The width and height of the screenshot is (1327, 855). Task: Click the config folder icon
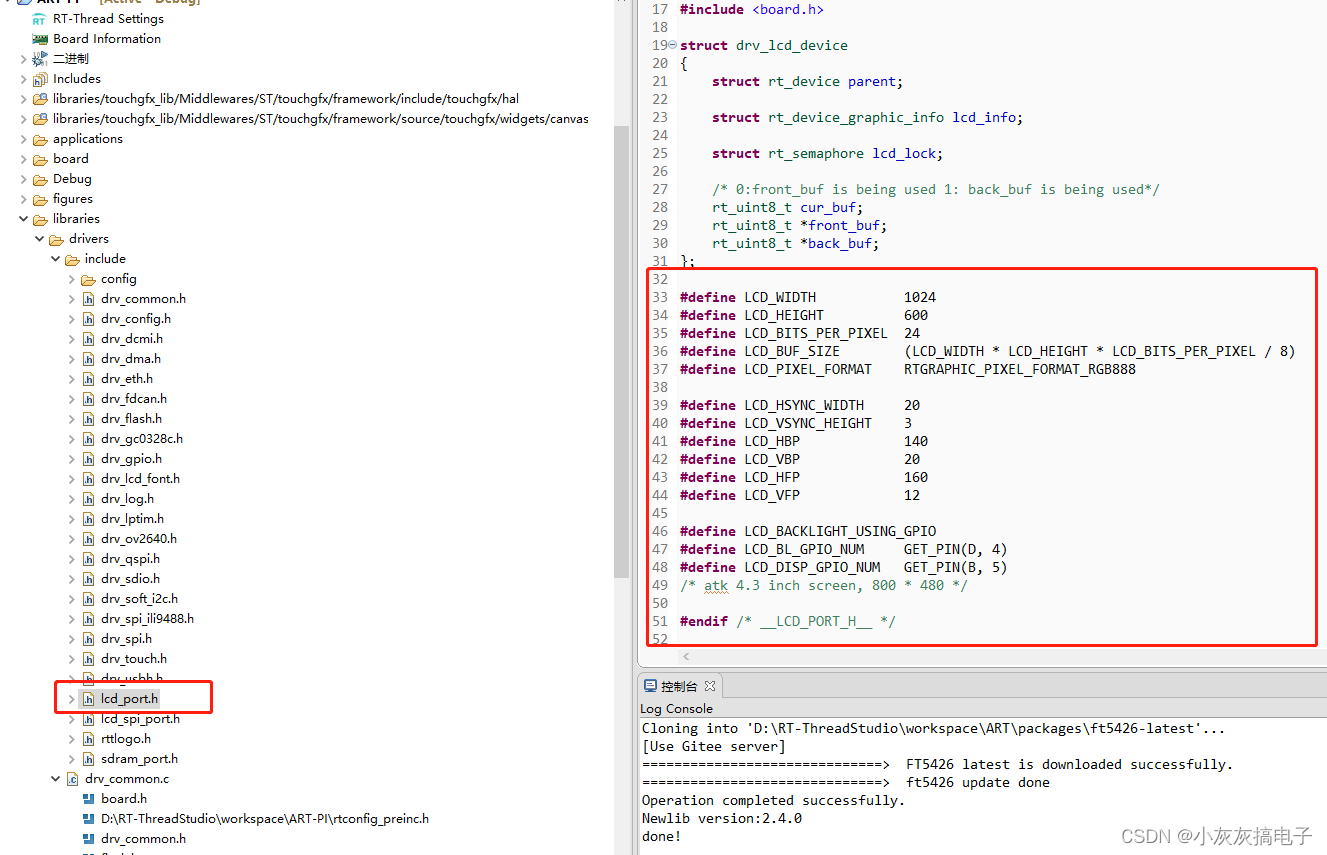(88, 279)
